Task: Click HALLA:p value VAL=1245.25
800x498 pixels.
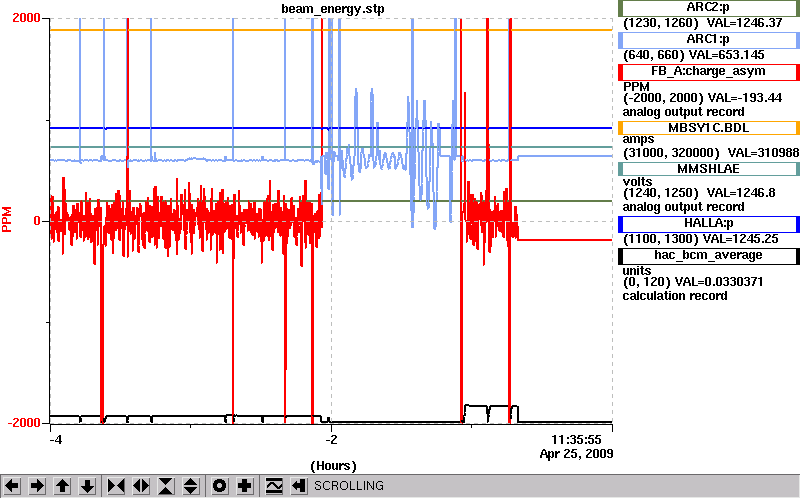Action: [x=740, y=239]
